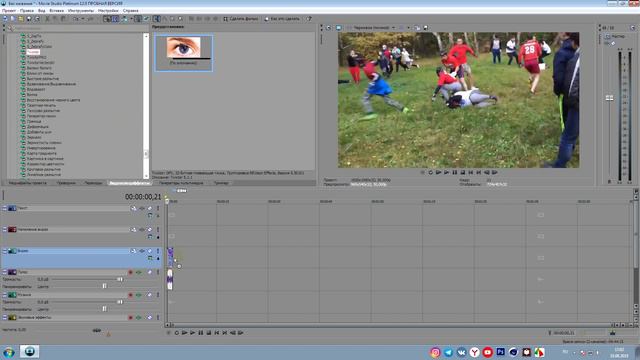640x360 pixels.
Task: Select Картинка в картинке effect
Action: click(x=45, y=159)
